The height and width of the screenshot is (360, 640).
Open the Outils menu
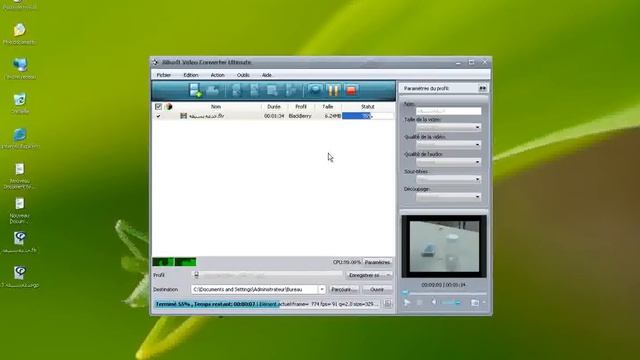243,75
